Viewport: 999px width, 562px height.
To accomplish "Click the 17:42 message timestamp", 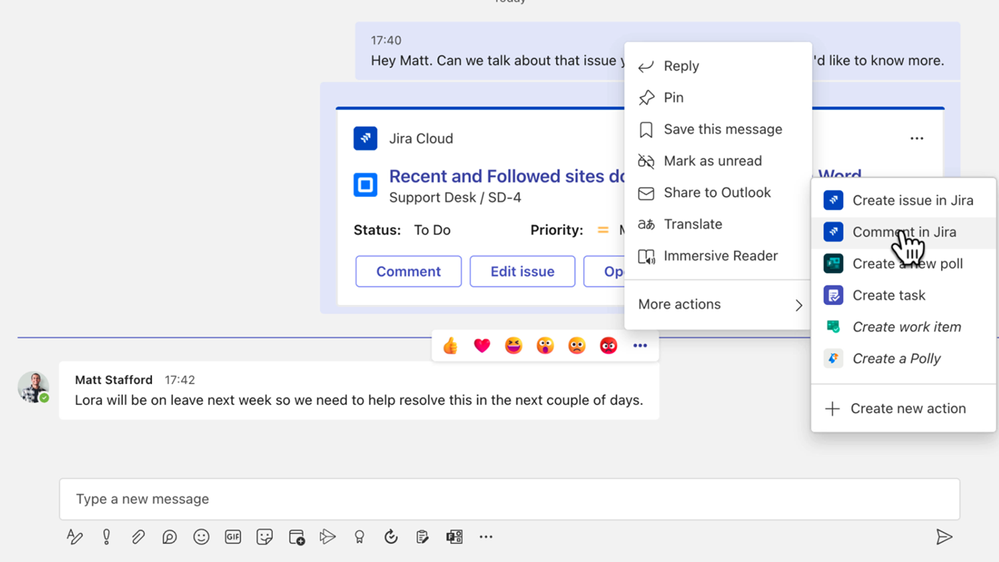I will pyautogui.click(x=180, y=380).
